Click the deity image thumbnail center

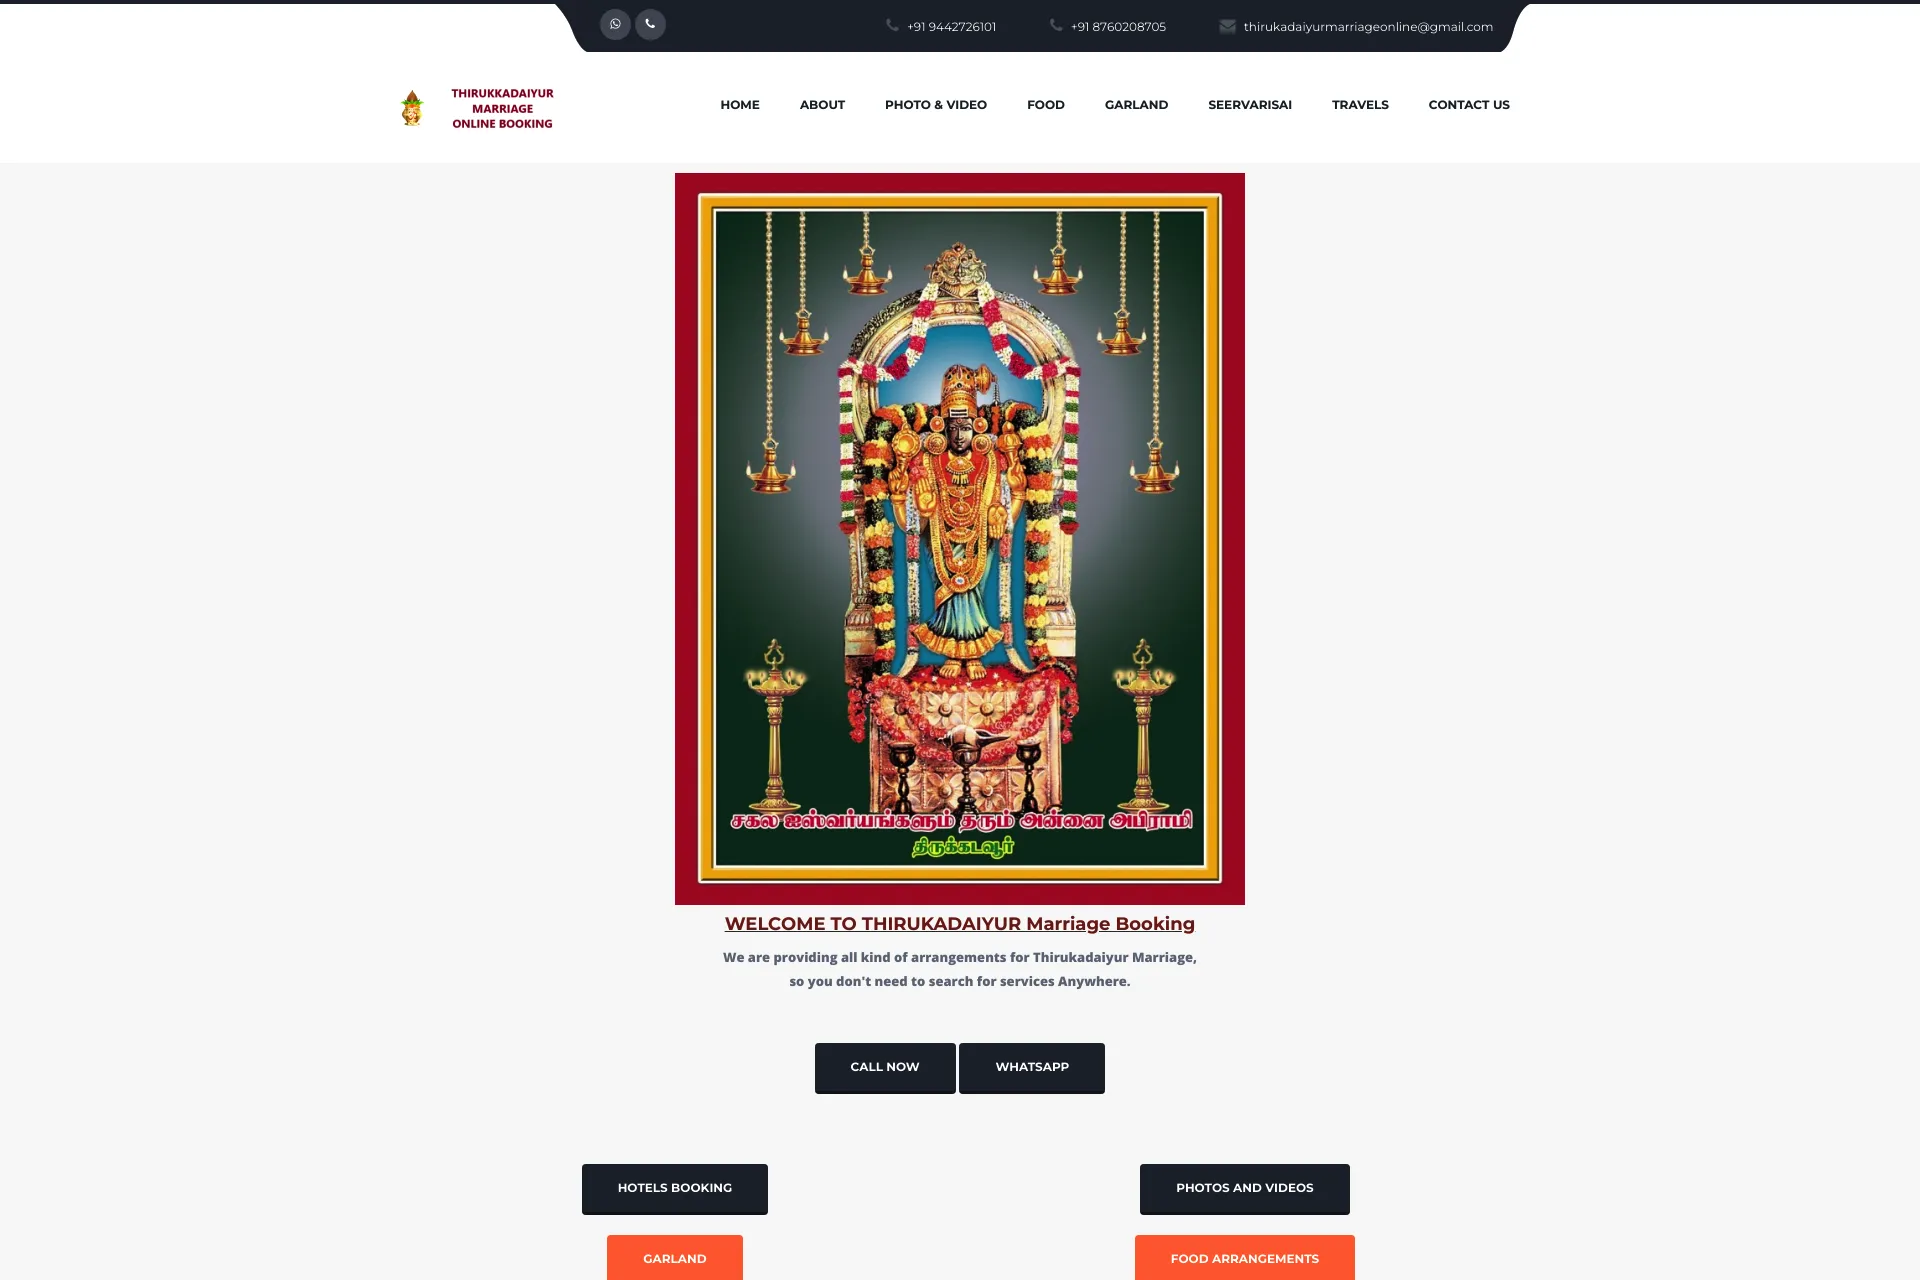point(959,537)
